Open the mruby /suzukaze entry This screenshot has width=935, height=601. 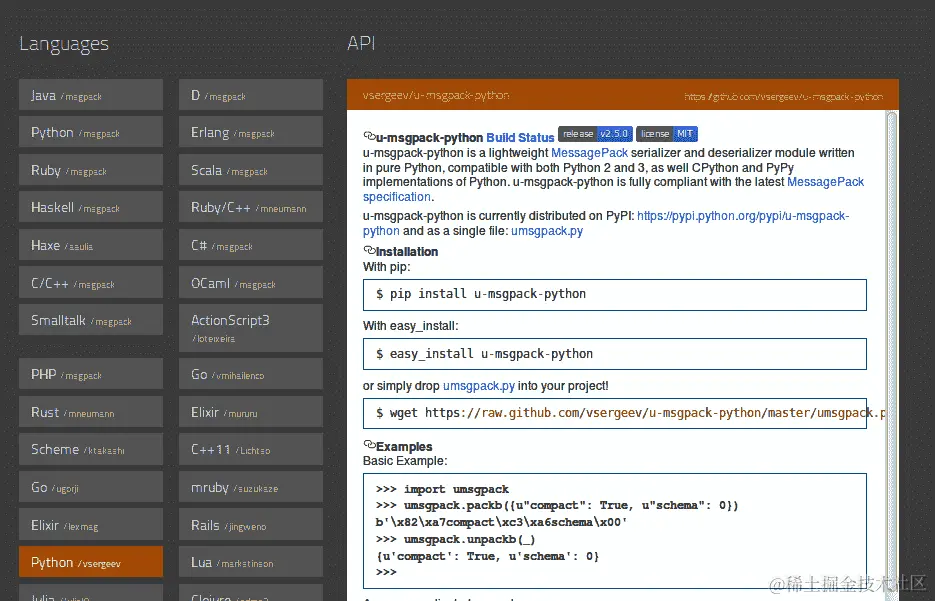(x=251, y=487)
